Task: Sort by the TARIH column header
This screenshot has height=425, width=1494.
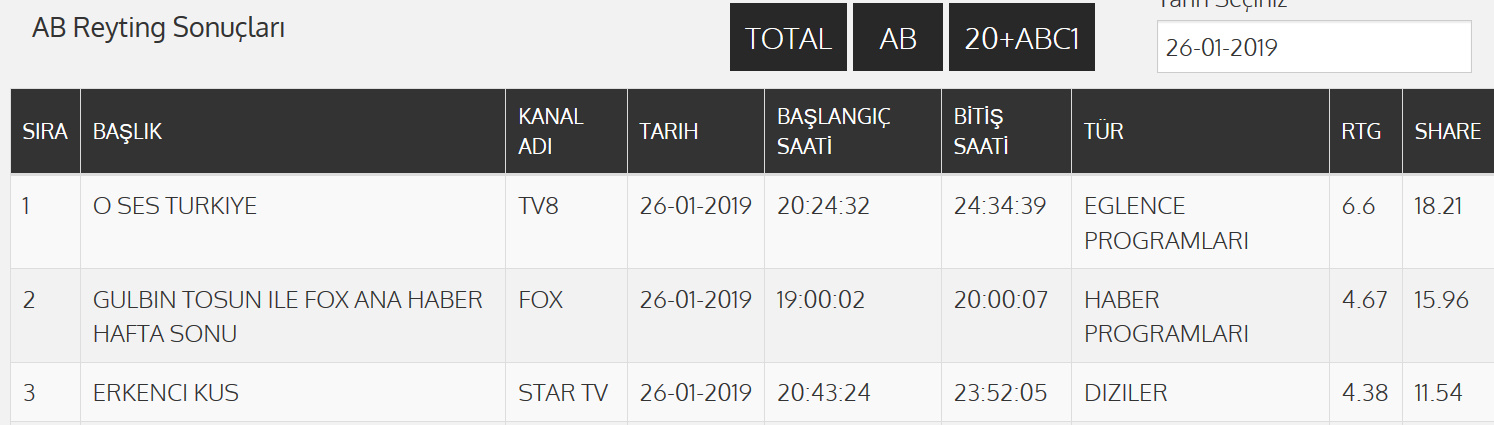Action: pos(669,131)
